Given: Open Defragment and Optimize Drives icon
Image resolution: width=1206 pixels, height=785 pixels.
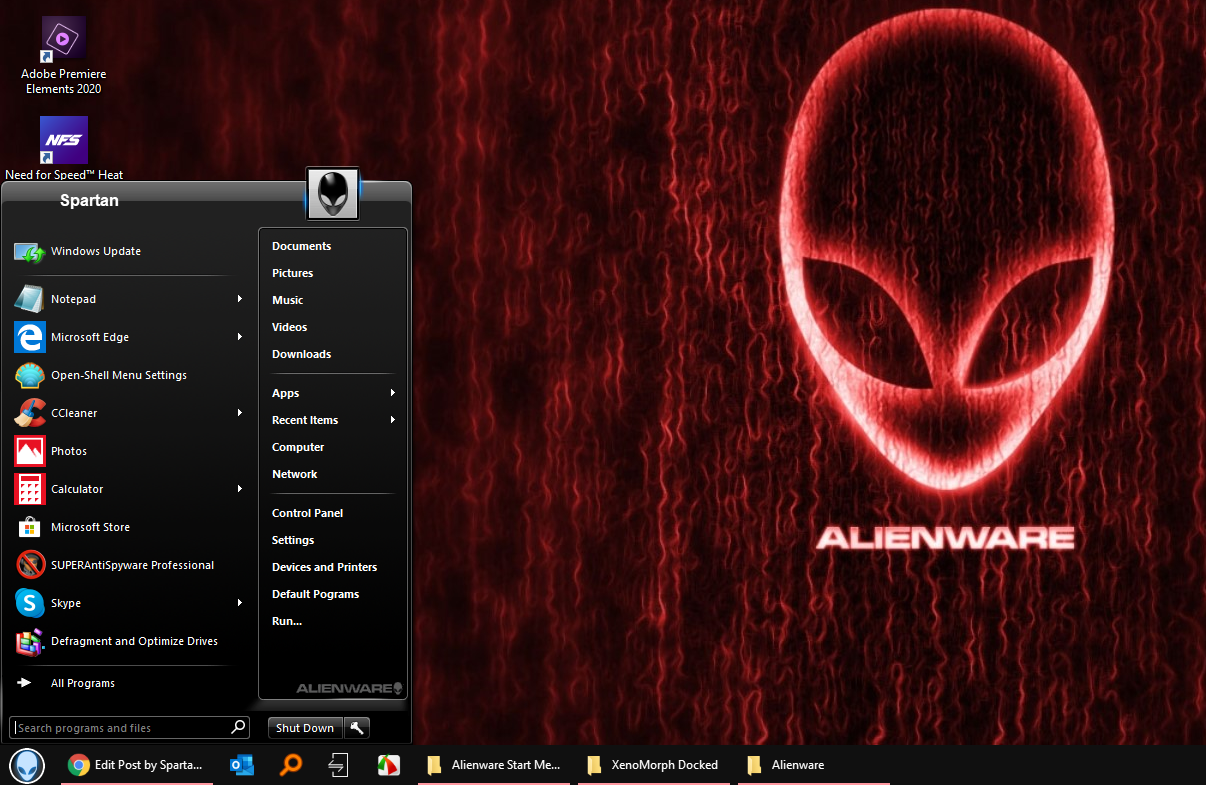Looking at the screenshot, I should [30, 641].
